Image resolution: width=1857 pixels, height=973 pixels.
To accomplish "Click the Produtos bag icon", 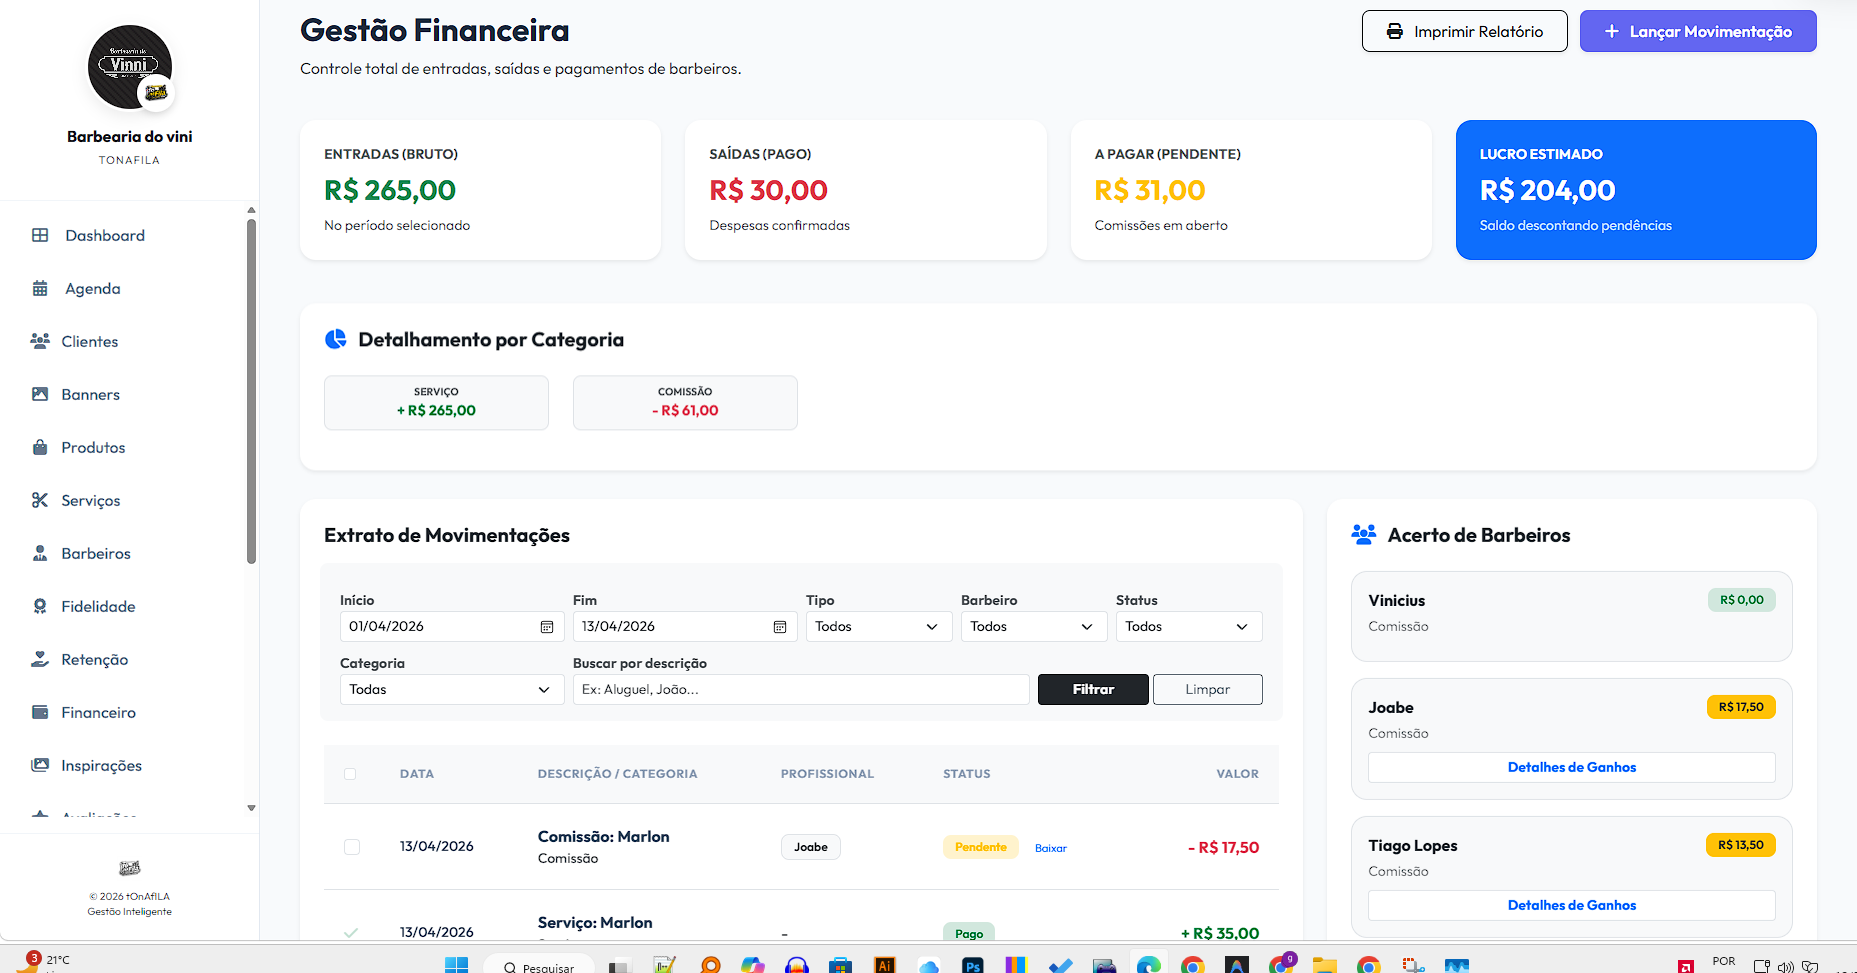I will click(40, 447).
